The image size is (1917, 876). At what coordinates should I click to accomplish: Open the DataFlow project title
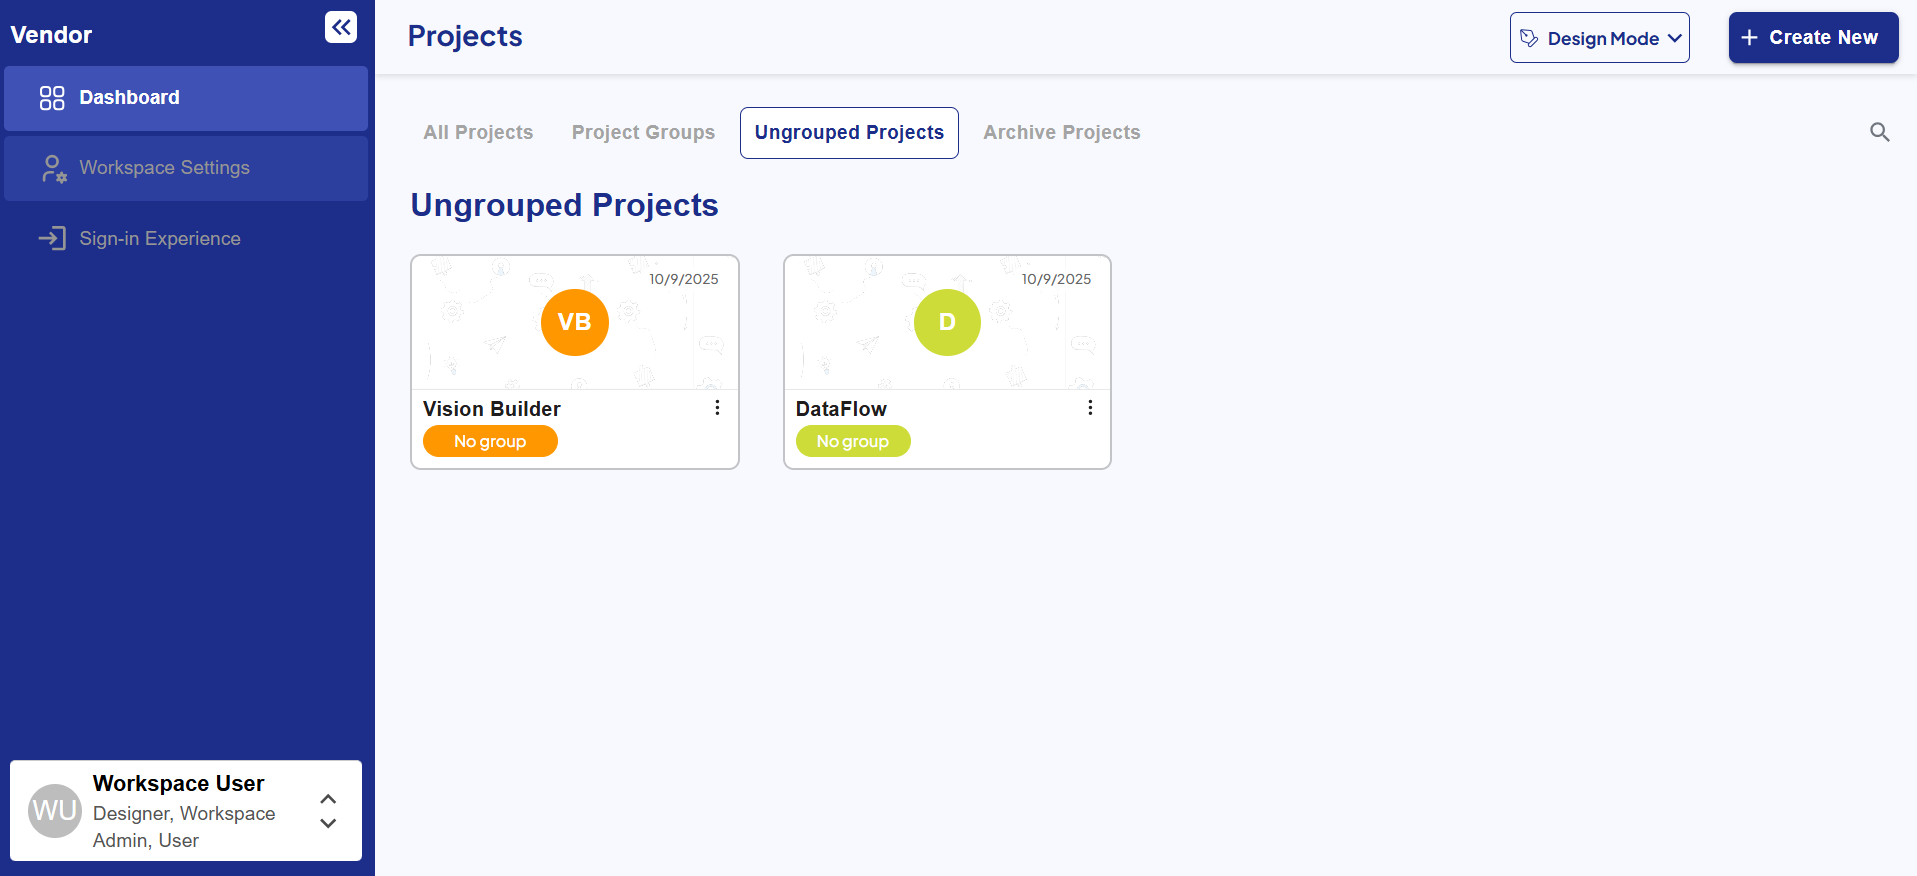pos(841,409)
